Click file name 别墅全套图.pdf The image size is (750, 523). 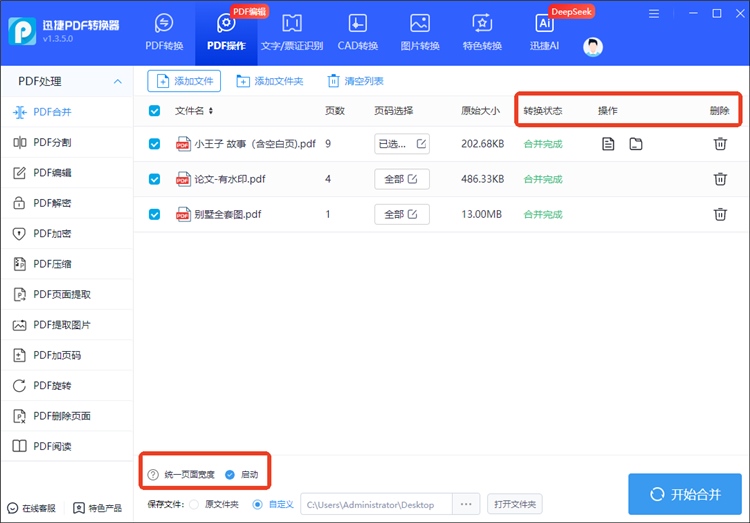[228, 214]
